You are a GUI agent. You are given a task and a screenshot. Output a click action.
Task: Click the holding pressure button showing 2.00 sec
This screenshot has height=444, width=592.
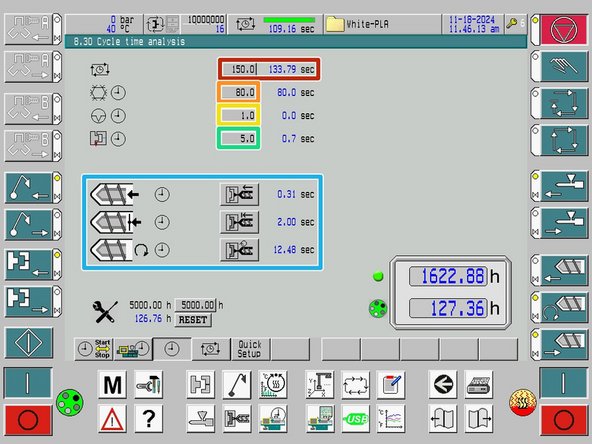239,222
